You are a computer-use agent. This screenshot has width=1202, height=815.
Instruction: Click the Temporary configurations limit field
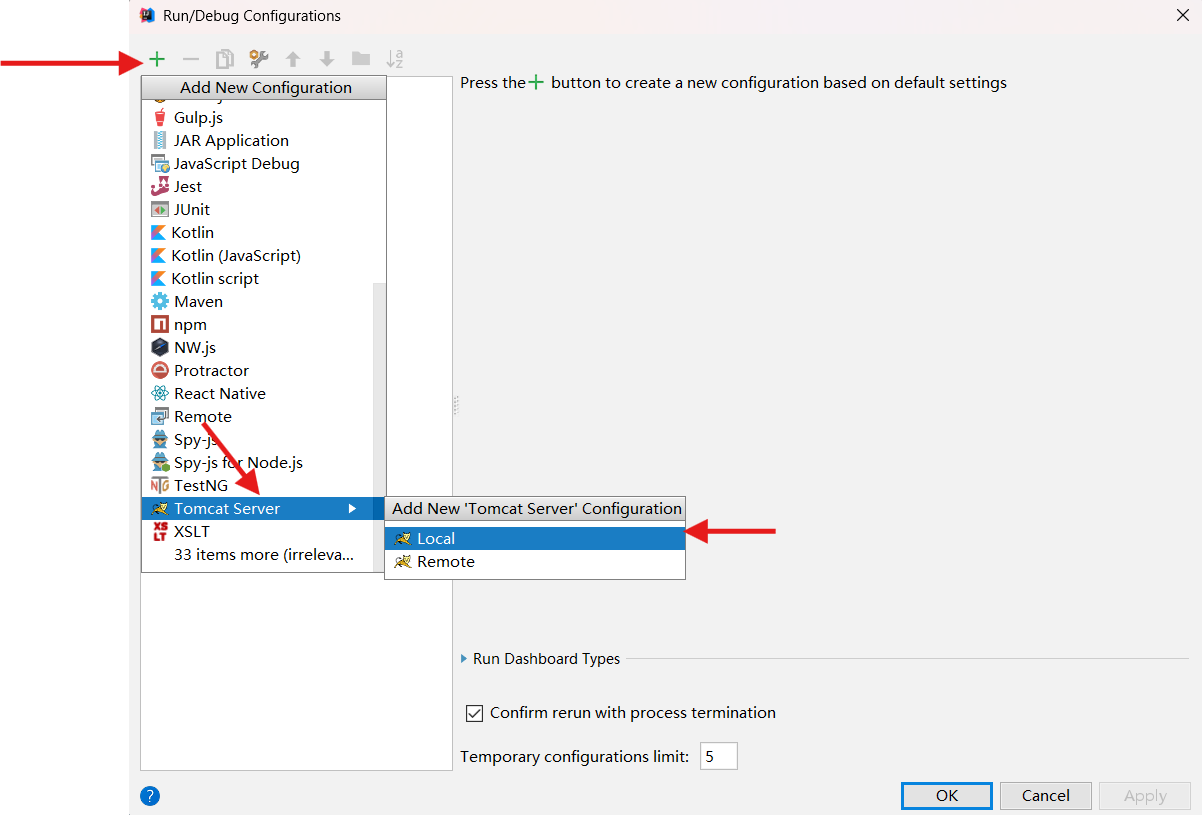[x=719, y=756]
